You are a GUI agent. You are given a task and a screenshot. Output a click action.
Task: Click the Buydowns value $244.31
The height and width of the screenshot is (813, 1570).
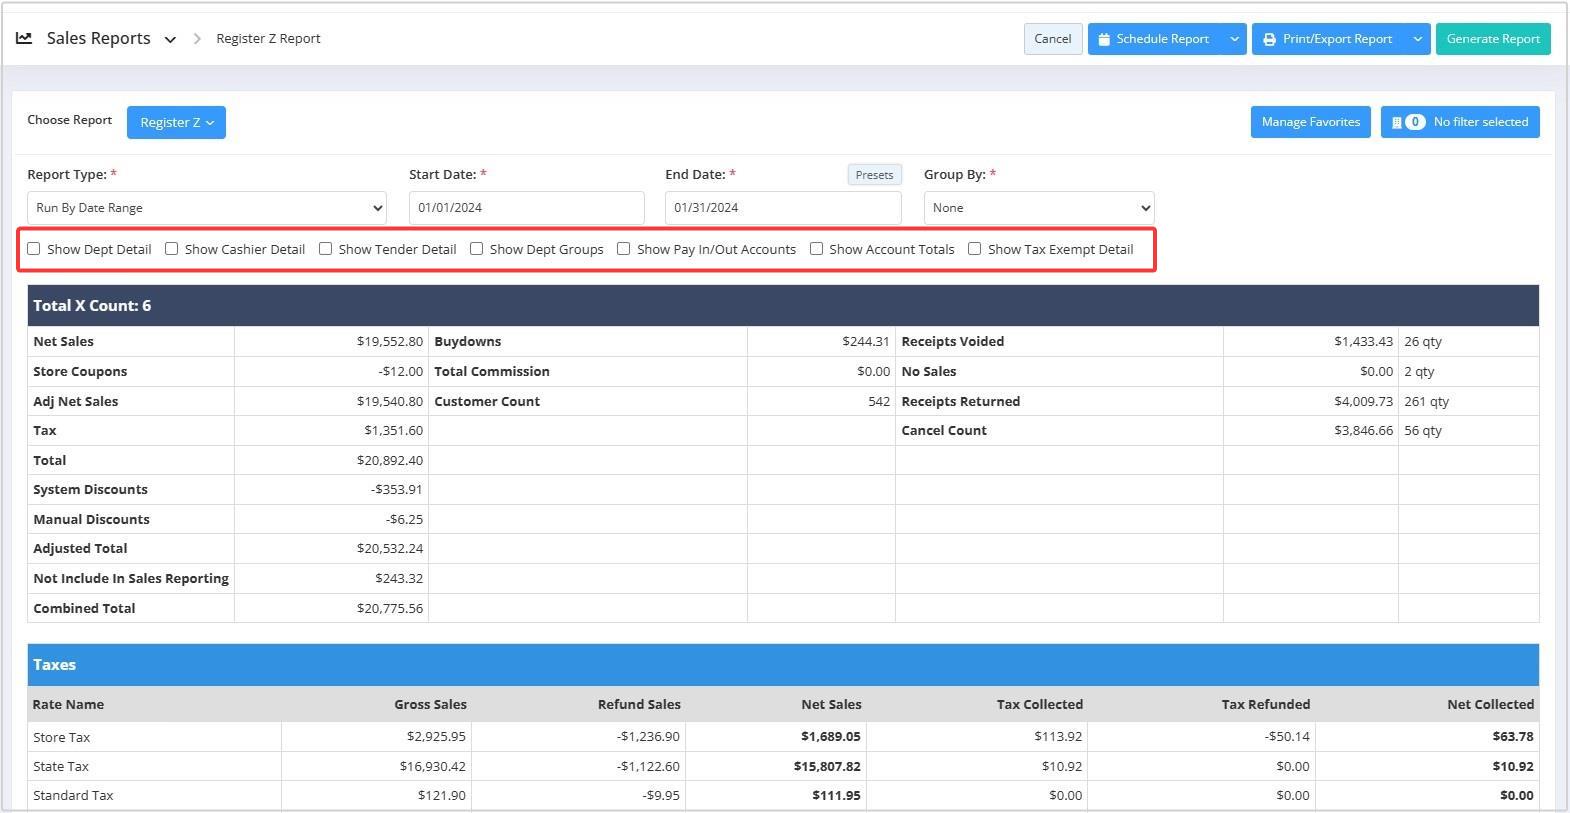(x=865, y=342)
